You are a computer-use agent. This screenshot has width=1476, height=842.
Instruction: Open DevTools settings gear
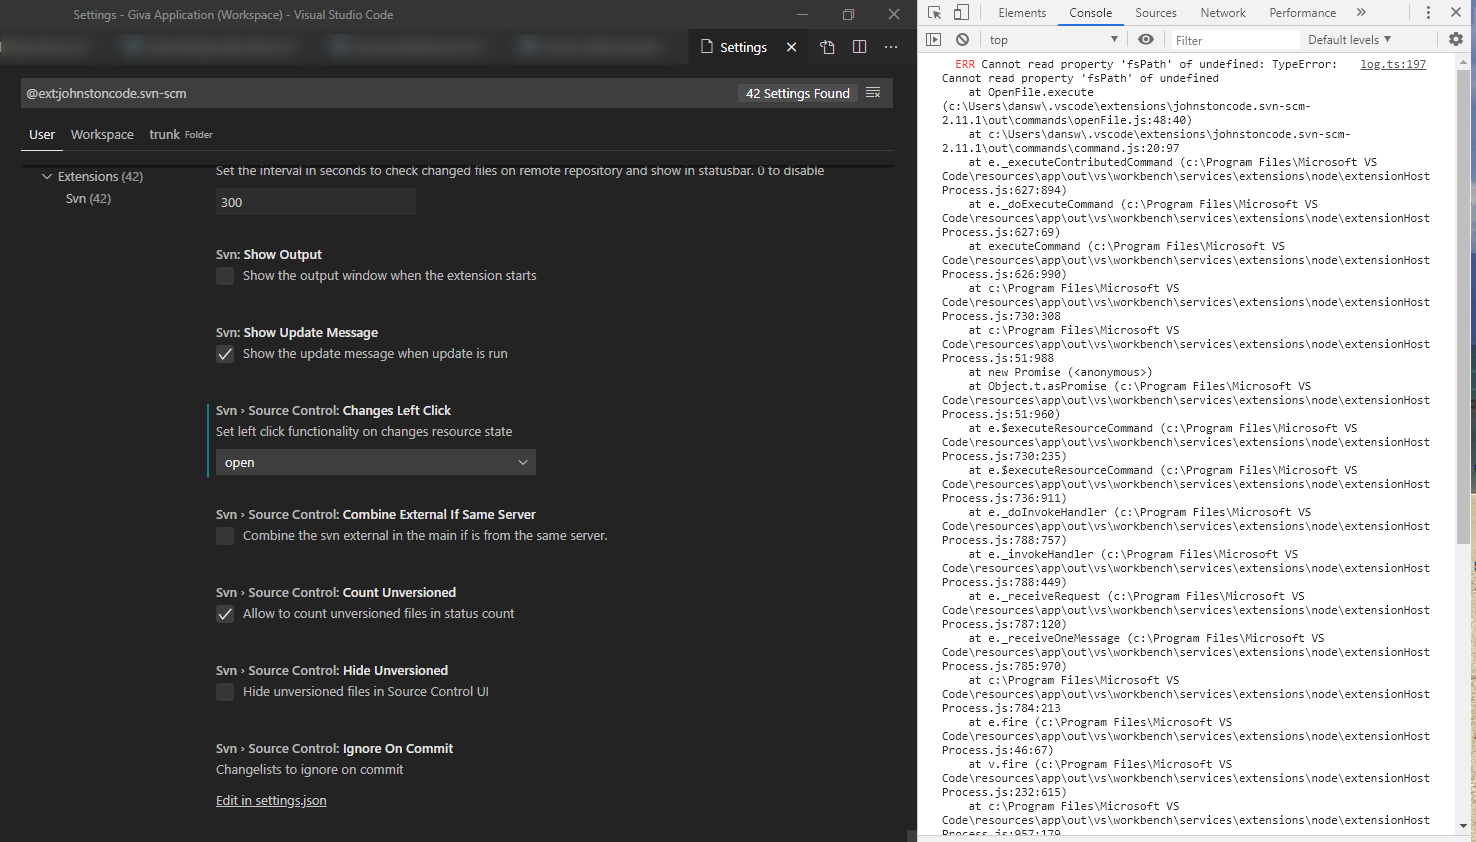tap(1456, 39)
